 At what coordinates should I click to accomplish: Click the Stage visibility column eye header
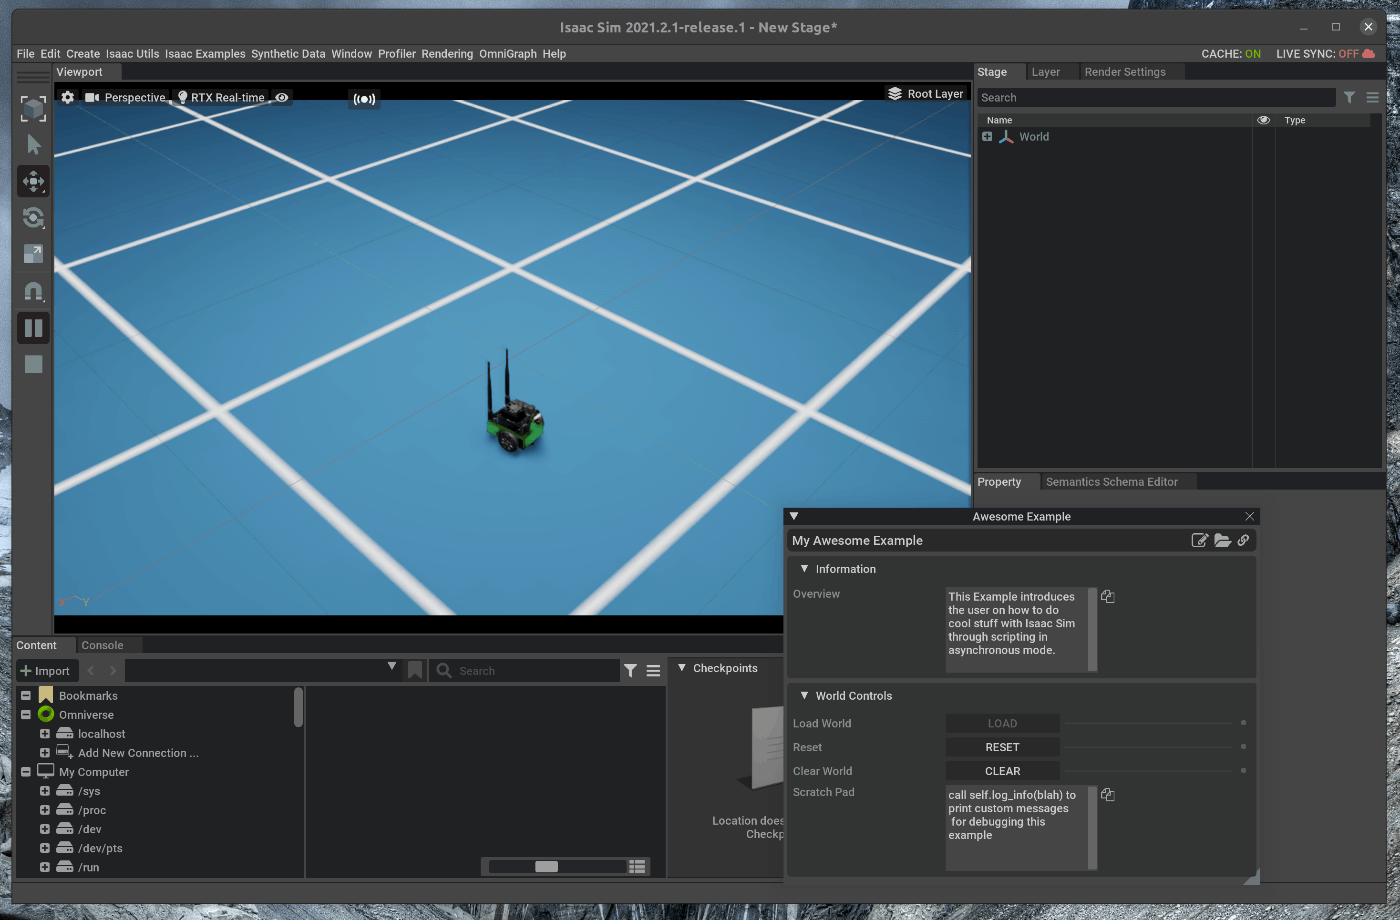click(x=1263, y=120)
